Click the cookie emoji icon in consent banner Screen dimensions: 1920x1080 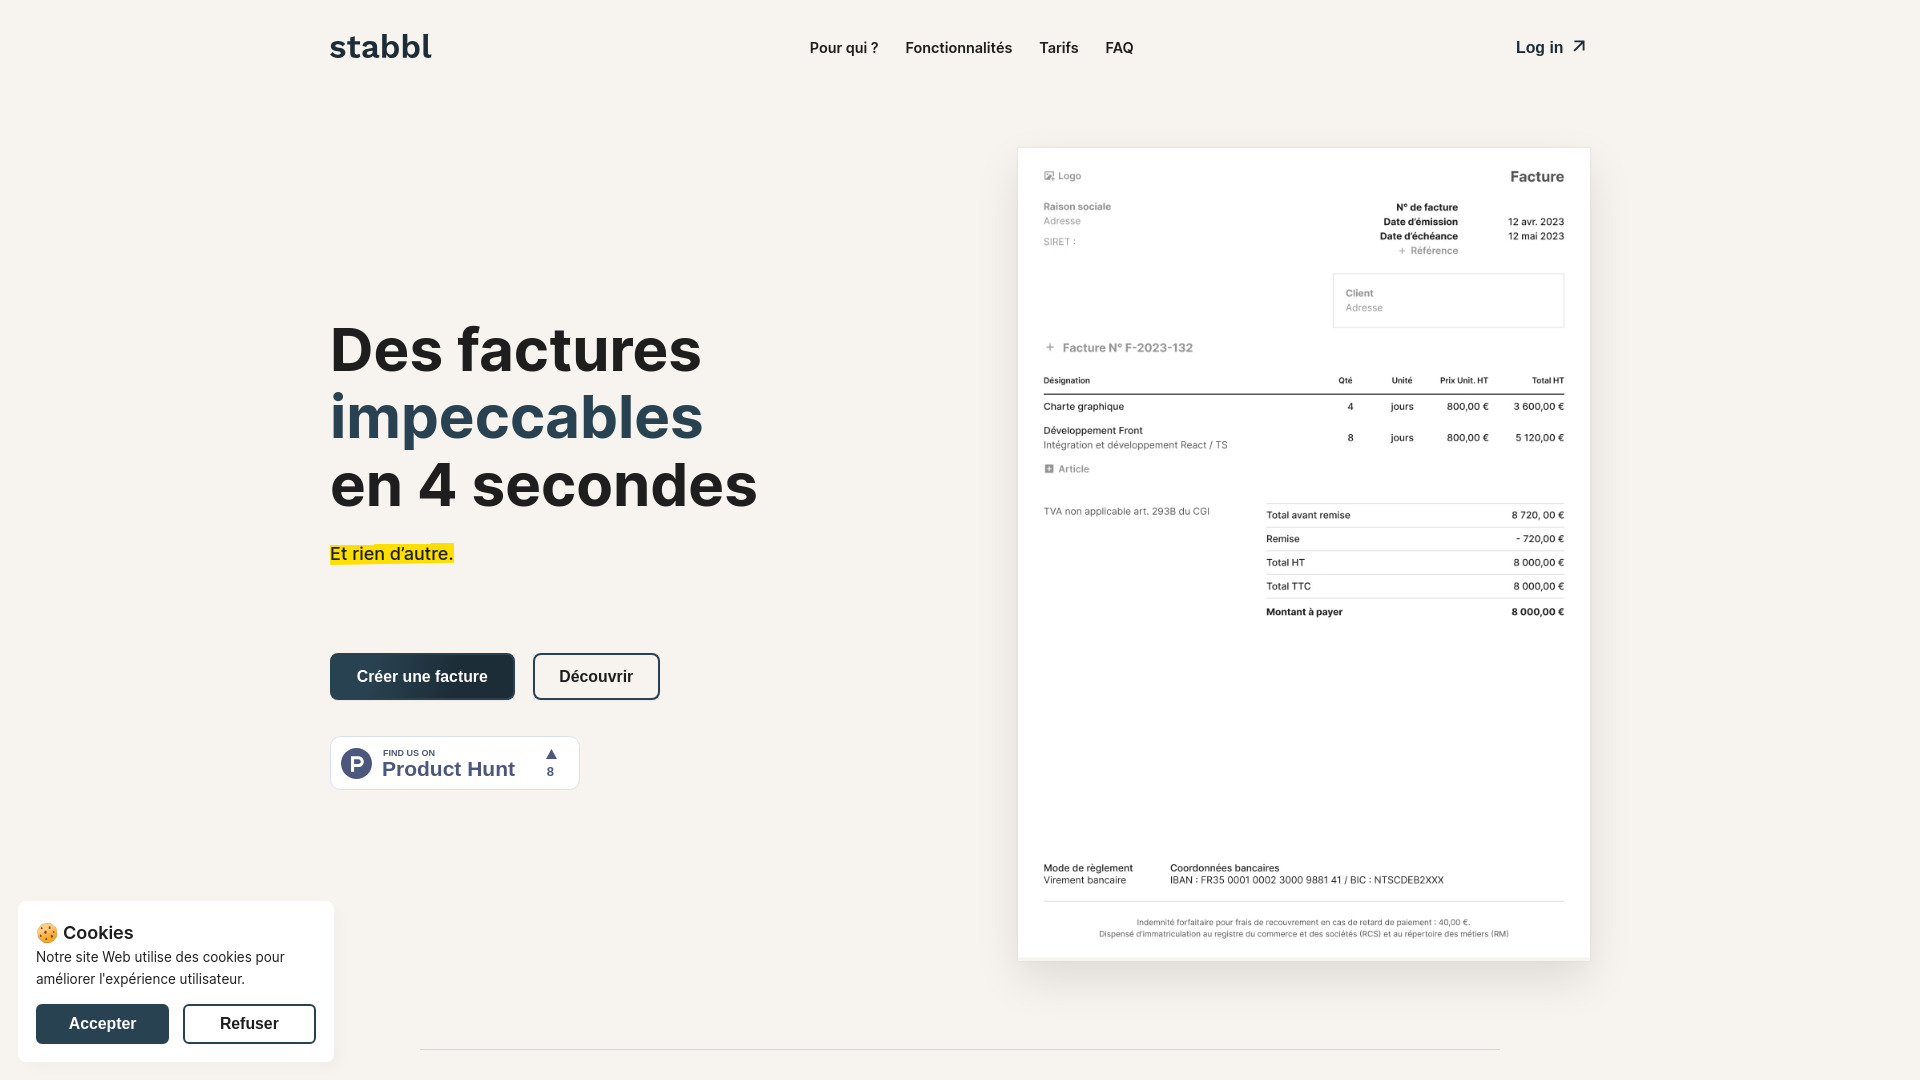[x=47, y=931]
